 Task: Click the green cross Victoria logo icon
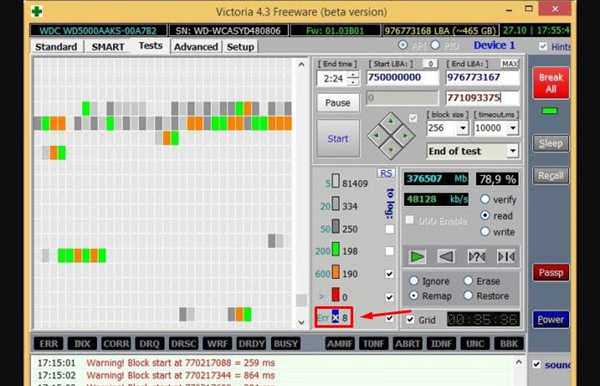point(37,11)
